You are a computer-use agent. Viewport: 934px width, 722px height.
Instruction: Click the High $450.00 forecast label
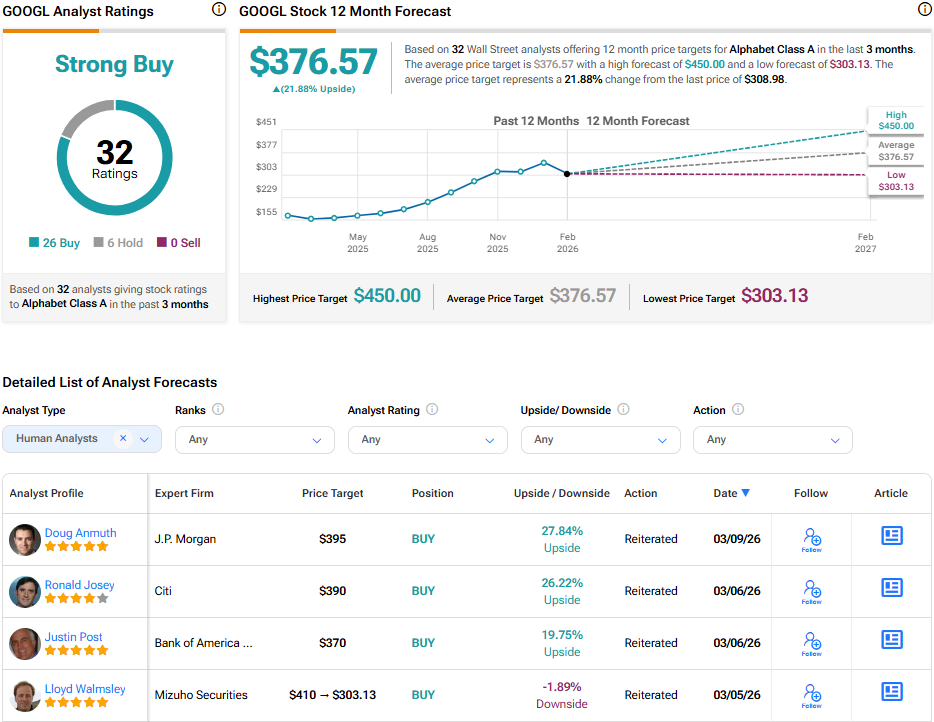896,121
